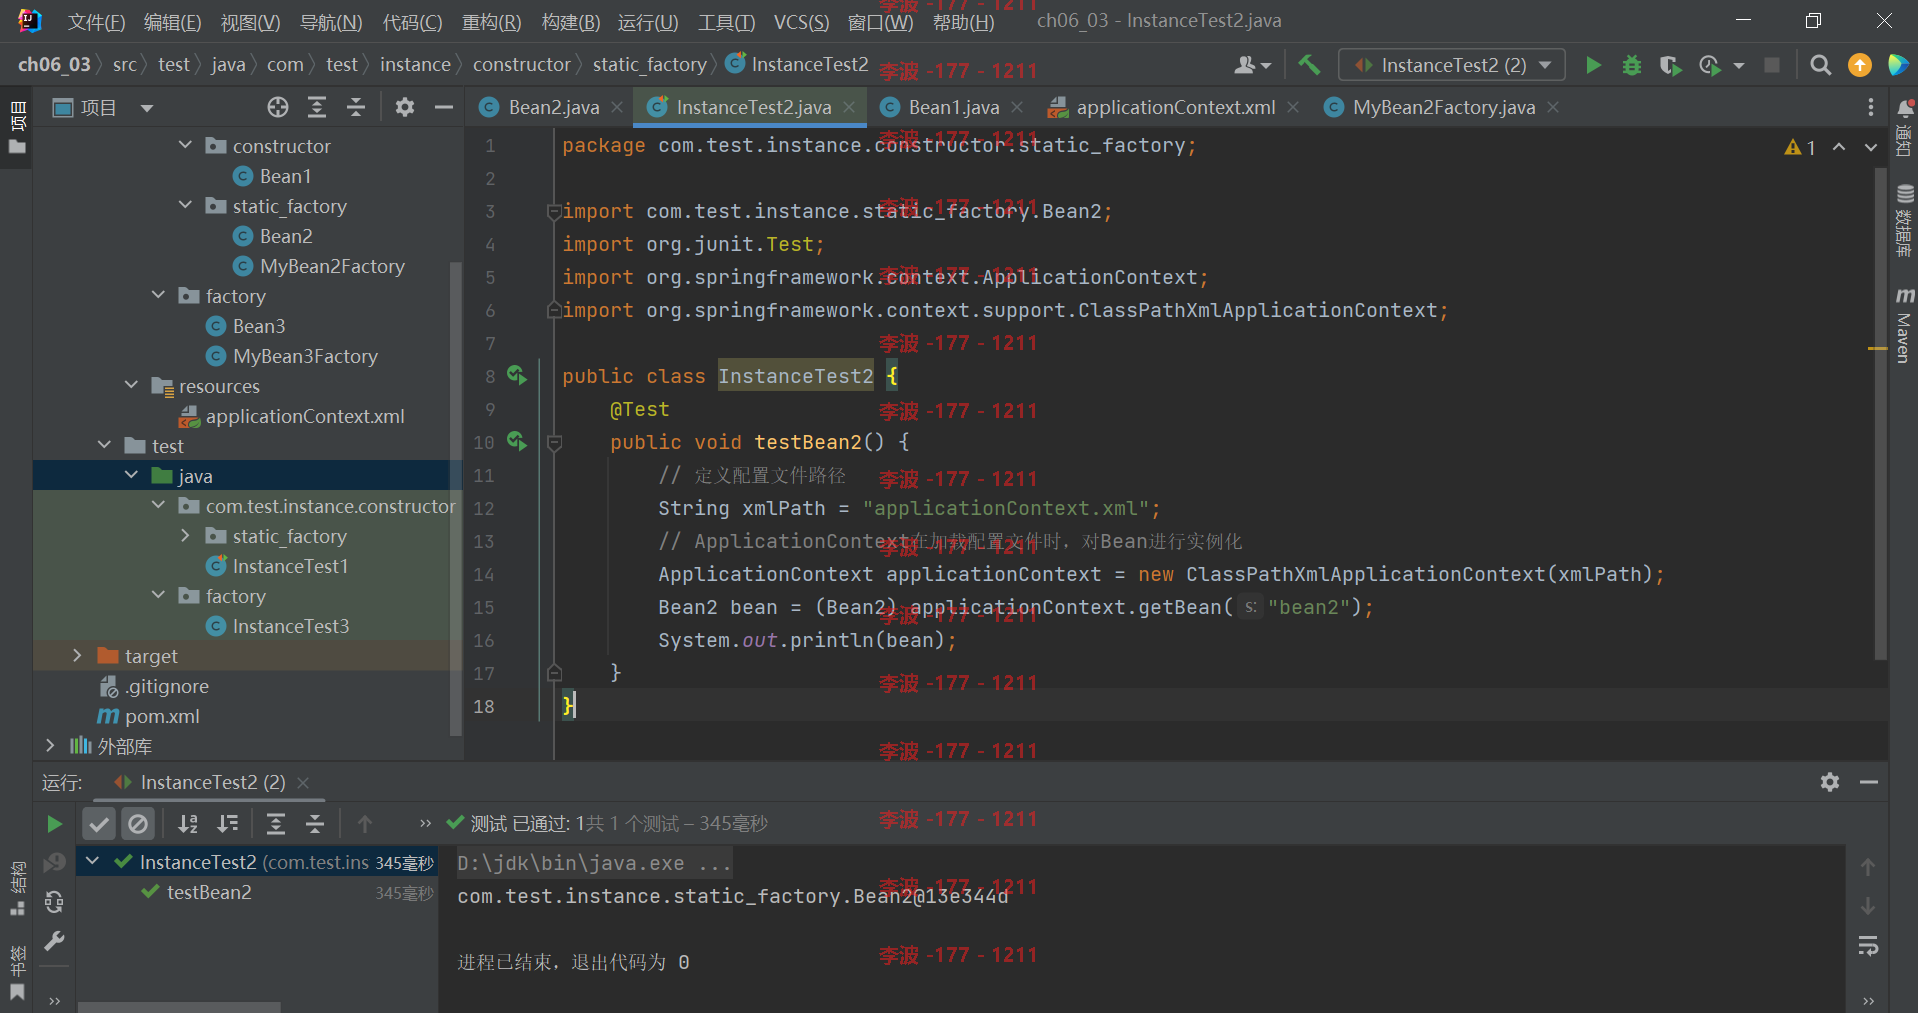Start debugging with the bug icon
The height and width of the screenshot is (1013, 1918).
(x=1632, y=65)
